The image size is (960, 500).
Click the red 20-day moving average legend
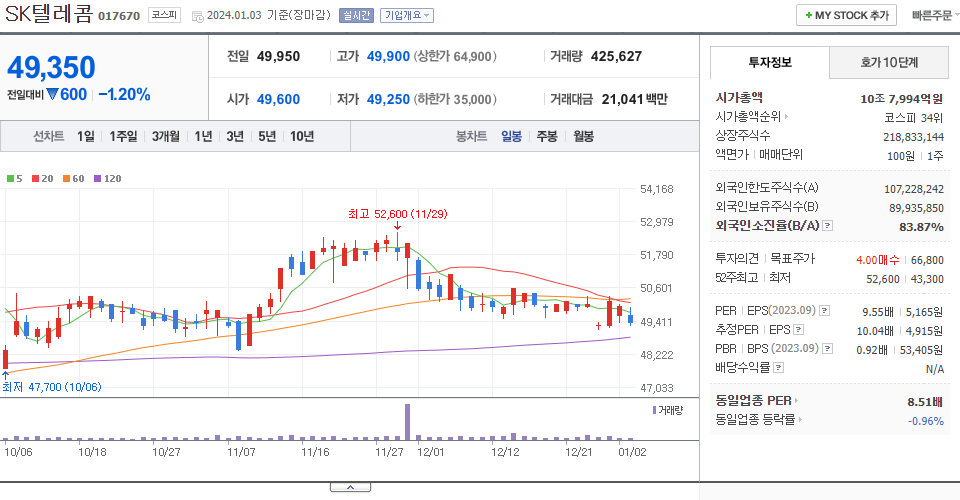coord(43,179)
